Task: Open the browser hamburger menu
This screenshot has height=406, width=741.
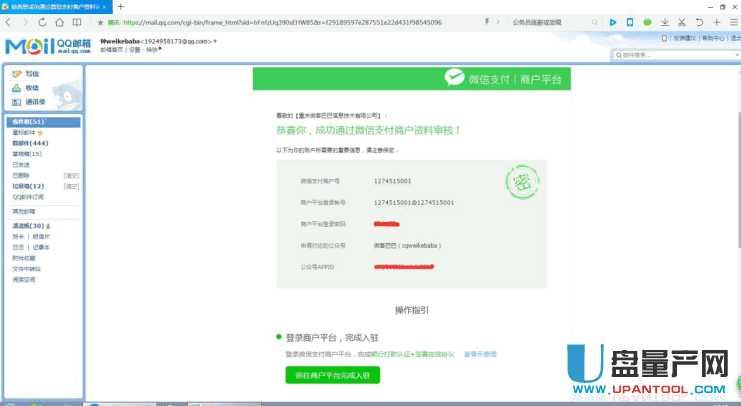Action: click(x=733, y=22)
